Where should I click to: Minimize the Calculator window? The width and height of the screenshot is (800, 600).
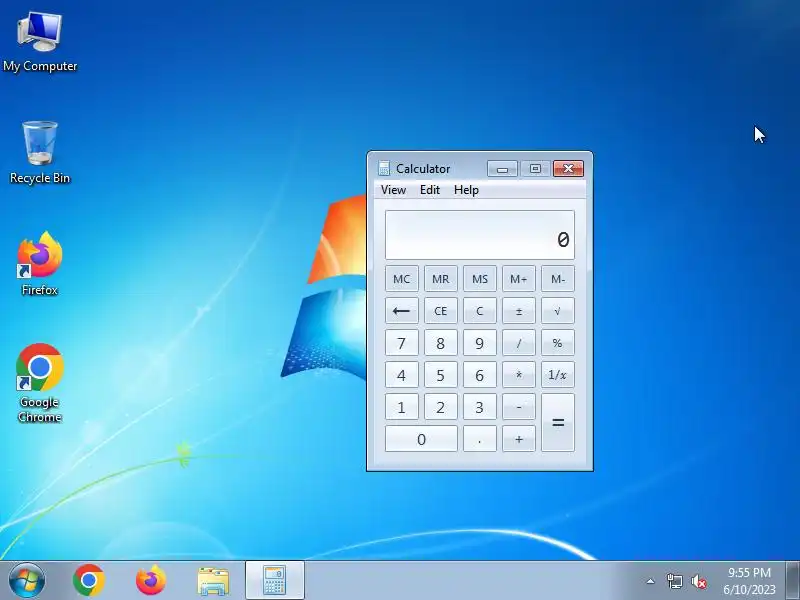[x=503, y=168]
